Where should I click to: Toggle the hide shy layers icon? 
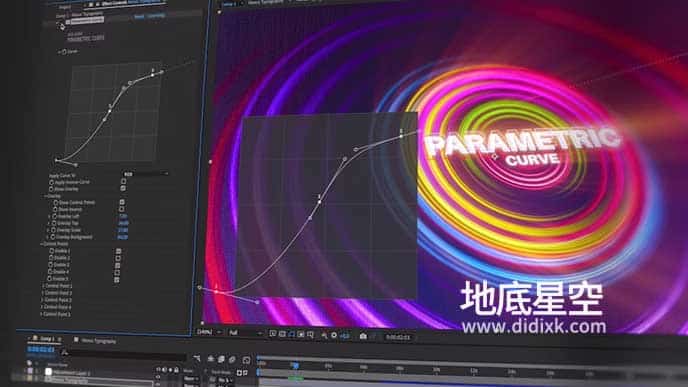211,359
